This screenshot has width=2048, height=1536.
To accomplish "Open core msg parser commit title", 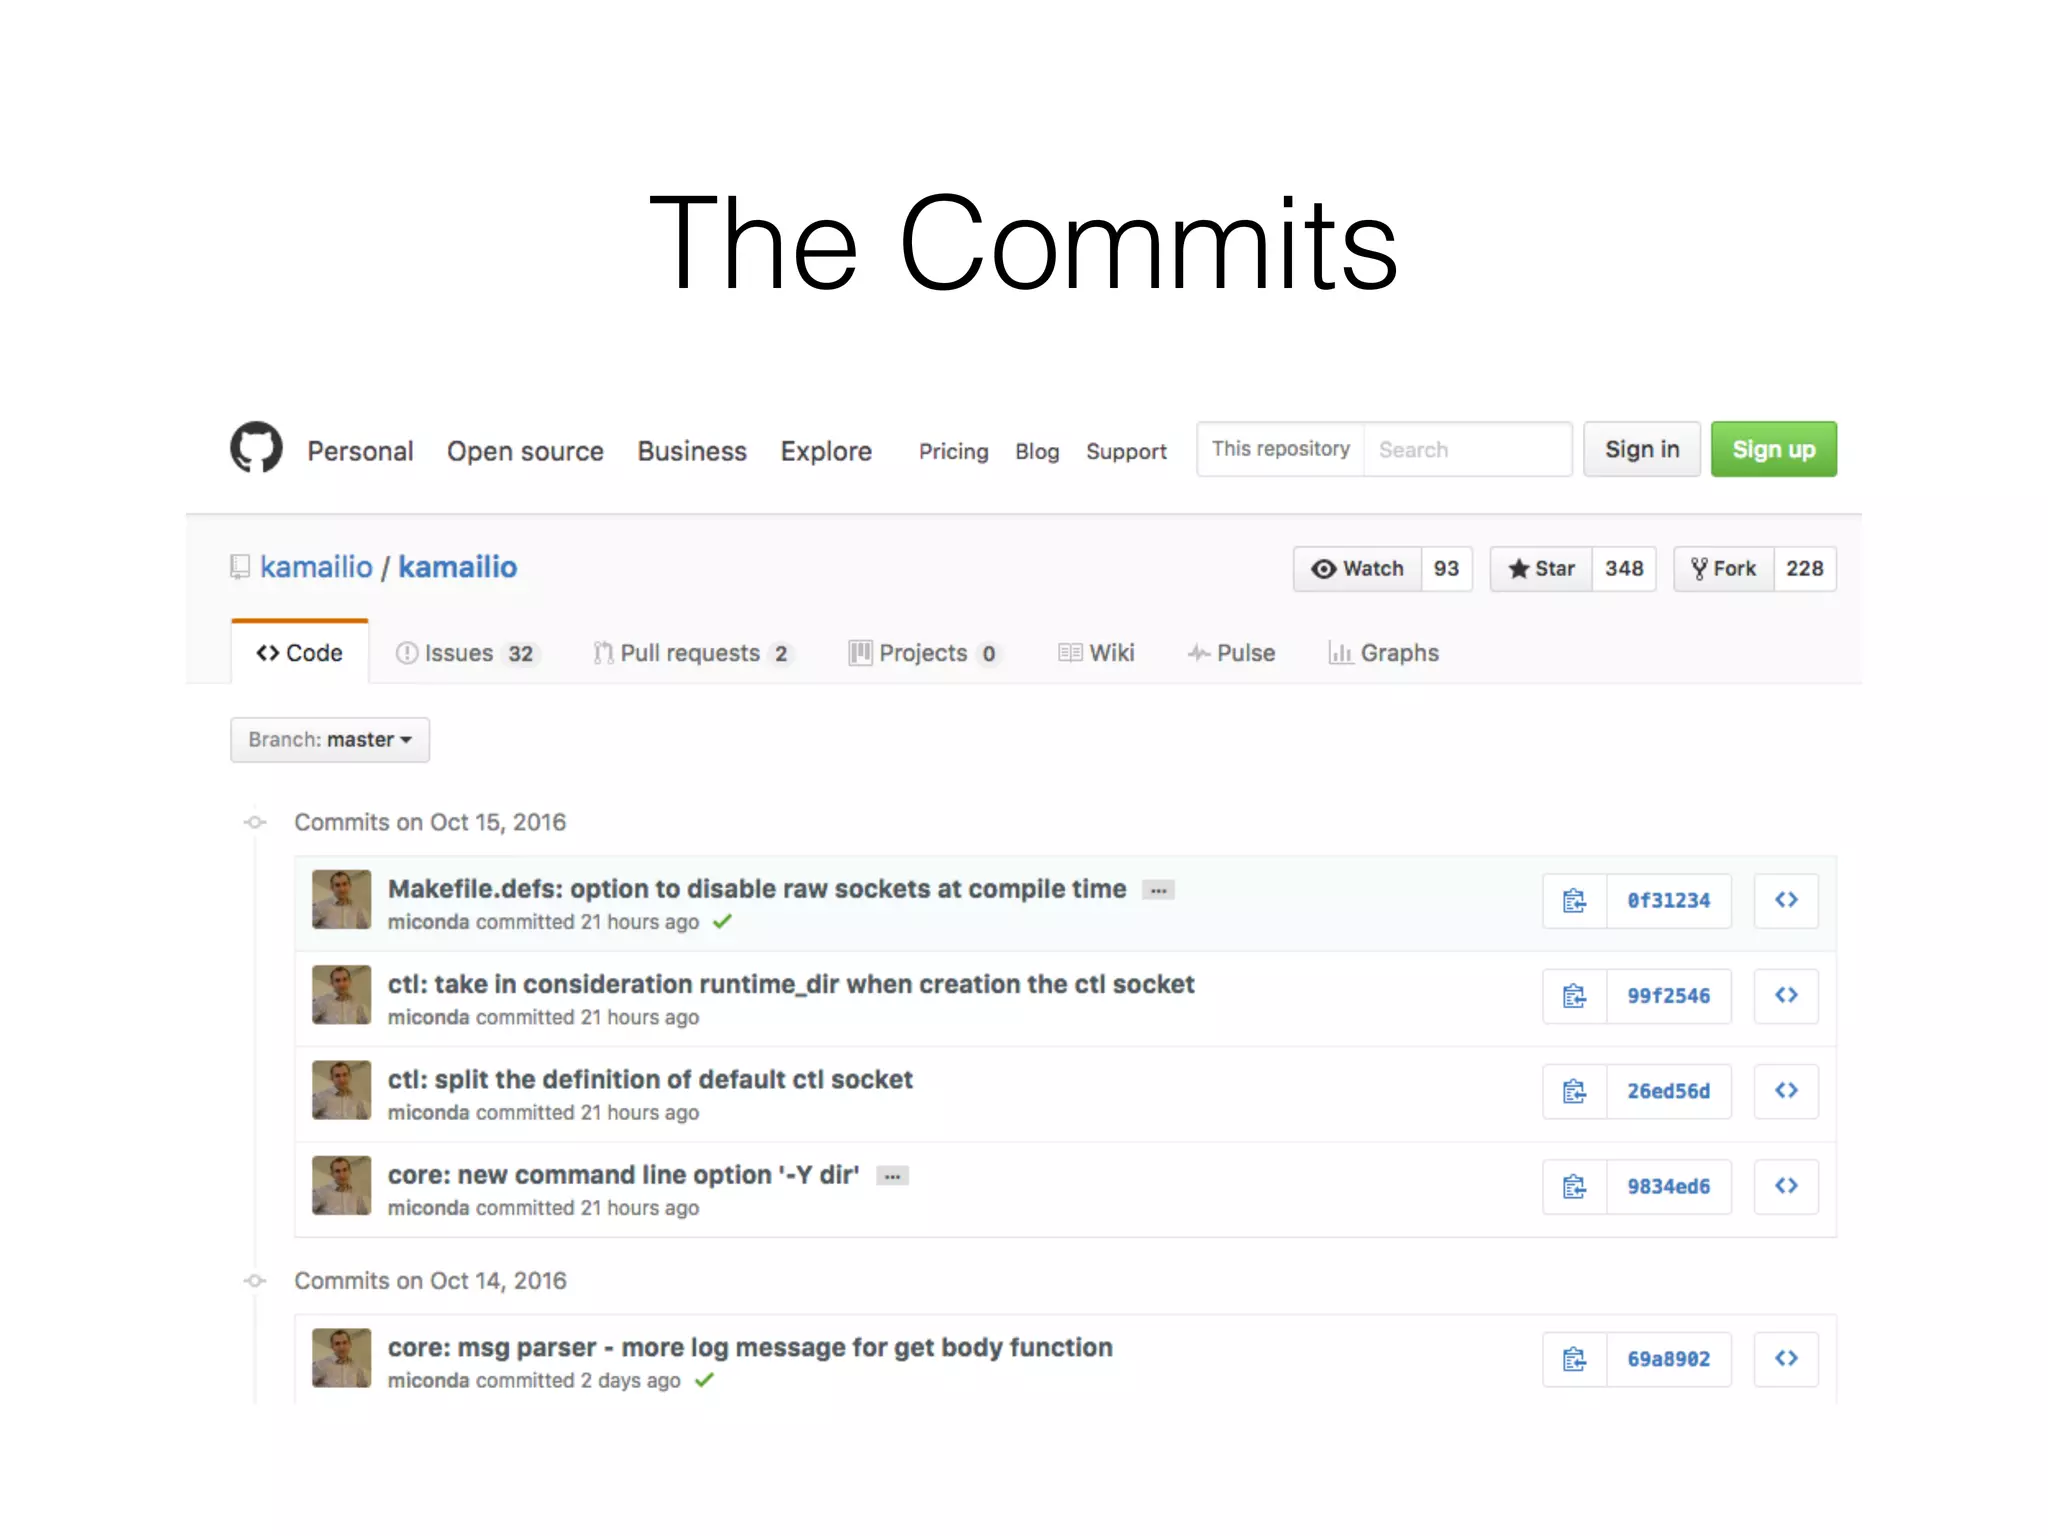I will (750, 1348).
